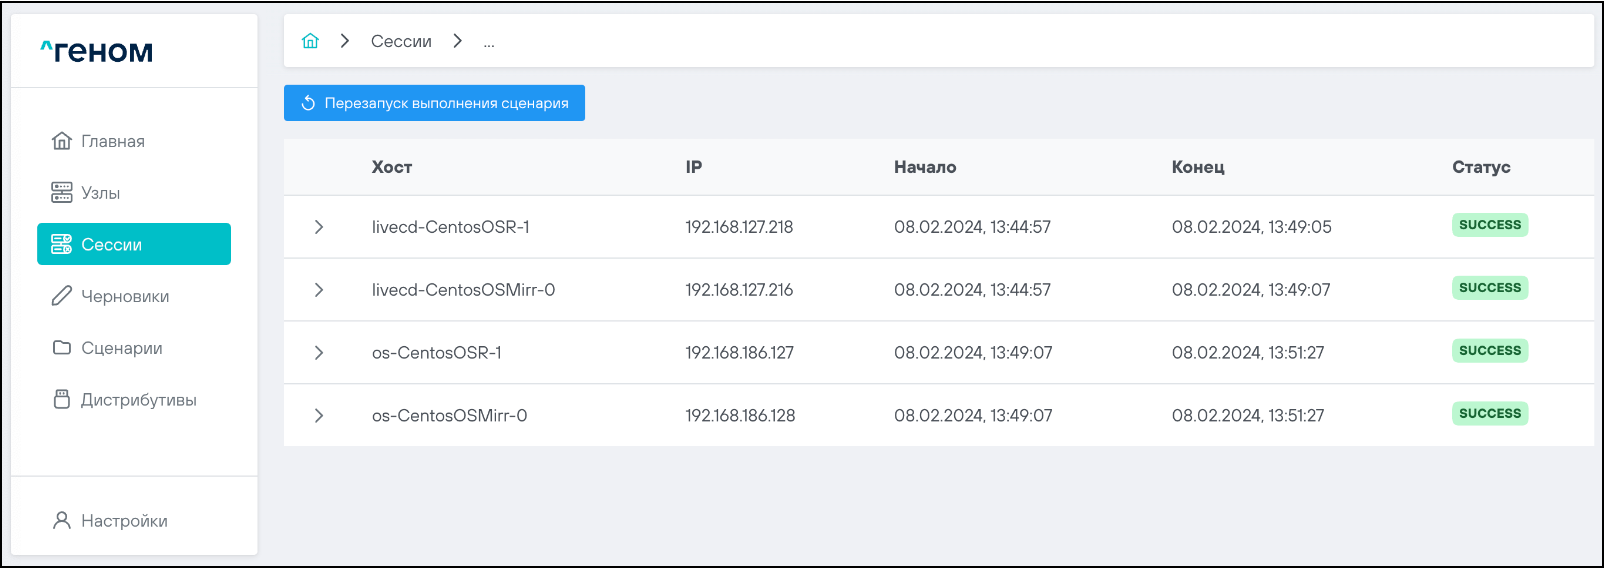The height and width of the screenshot is (568, 1604).
Task: Expand the os-CentosOSR-1 row
Action: (x=319, y=353)
